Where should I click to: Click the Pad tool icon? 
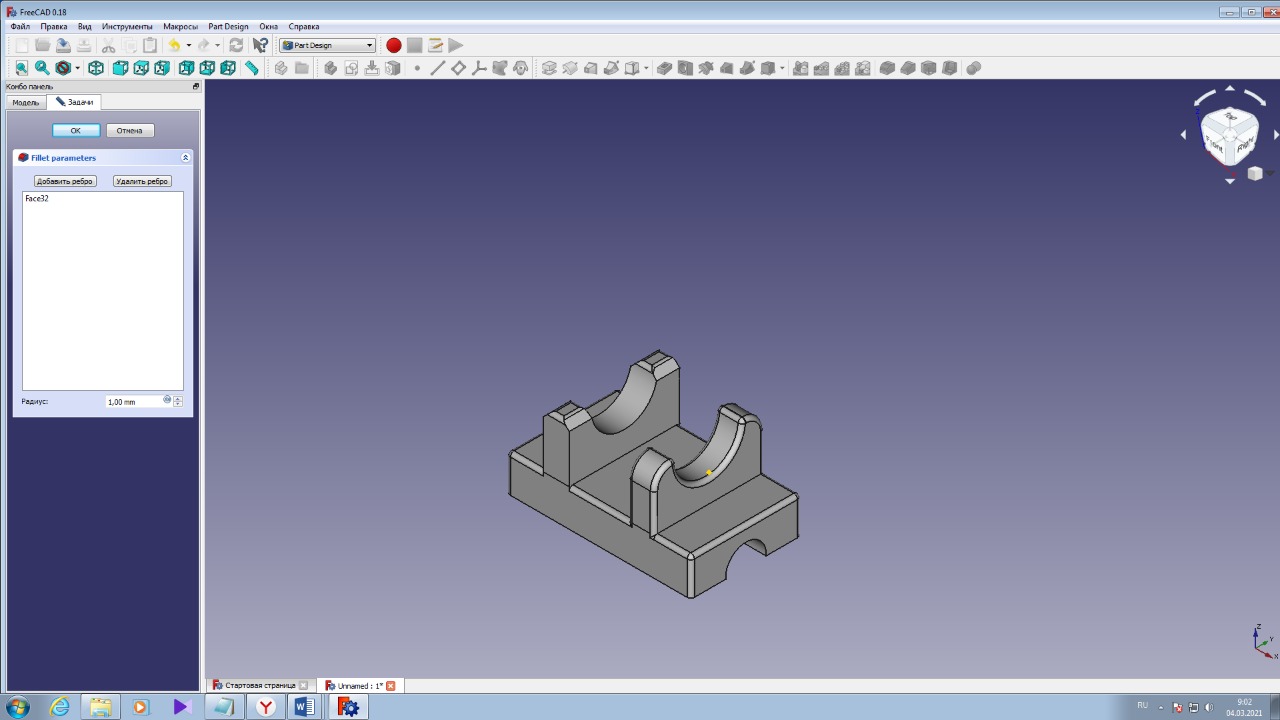(x=549, y=68)
